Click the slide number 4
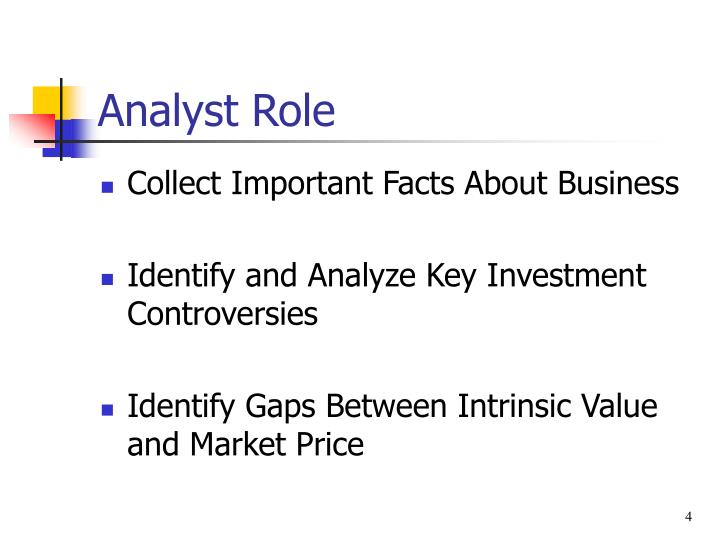This screenshot has height=540, width=720. 688,517
